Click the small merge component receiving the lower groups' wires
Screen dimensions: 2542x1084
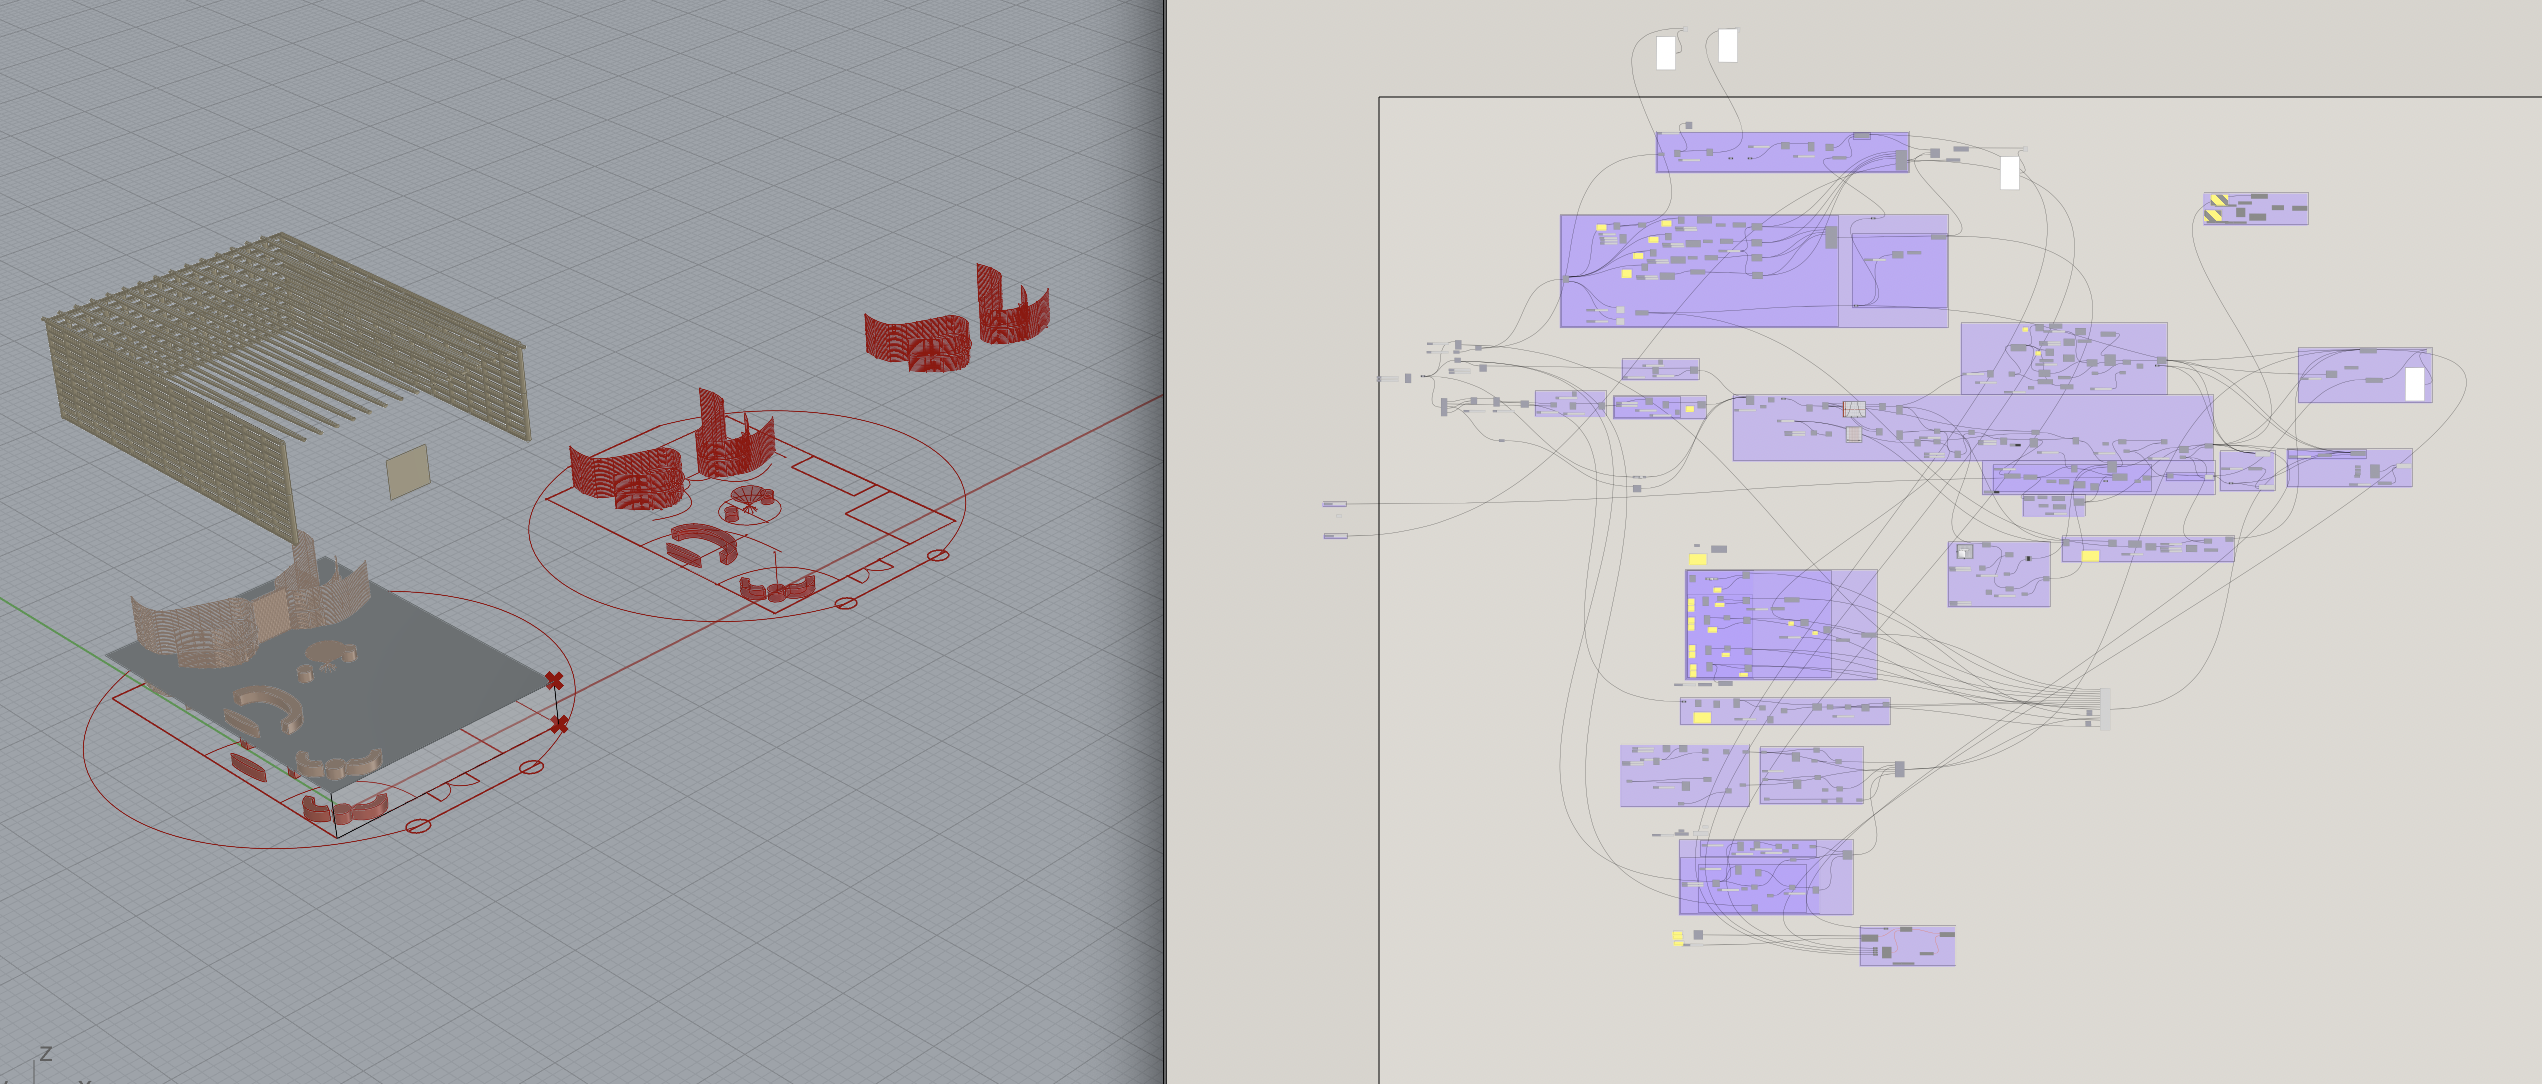(x=1899, y=769)
